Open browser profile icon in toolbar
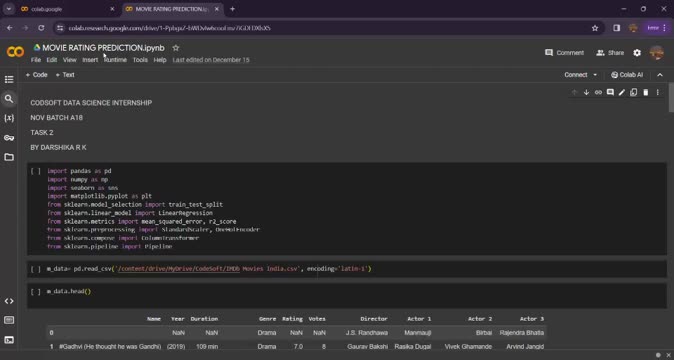Screen dimensions: 674x360 (x=633, y=28)
